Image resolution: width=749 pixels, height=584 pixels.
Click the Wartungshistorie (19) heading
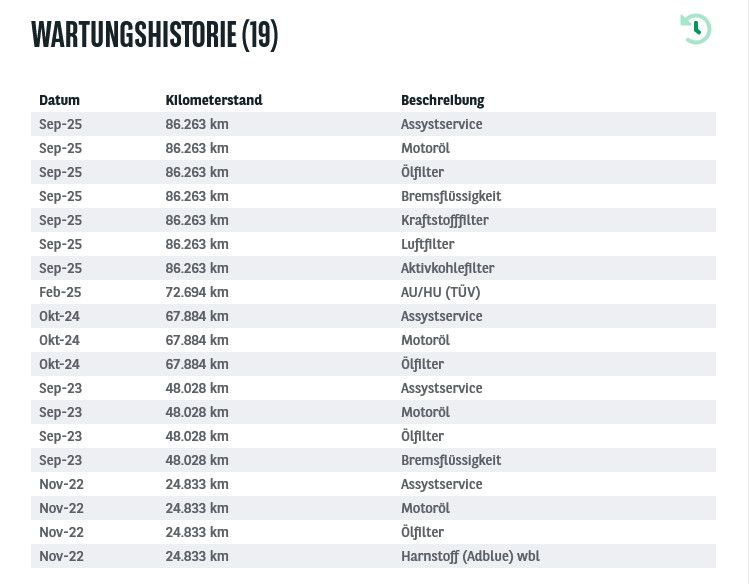[154, 34]
